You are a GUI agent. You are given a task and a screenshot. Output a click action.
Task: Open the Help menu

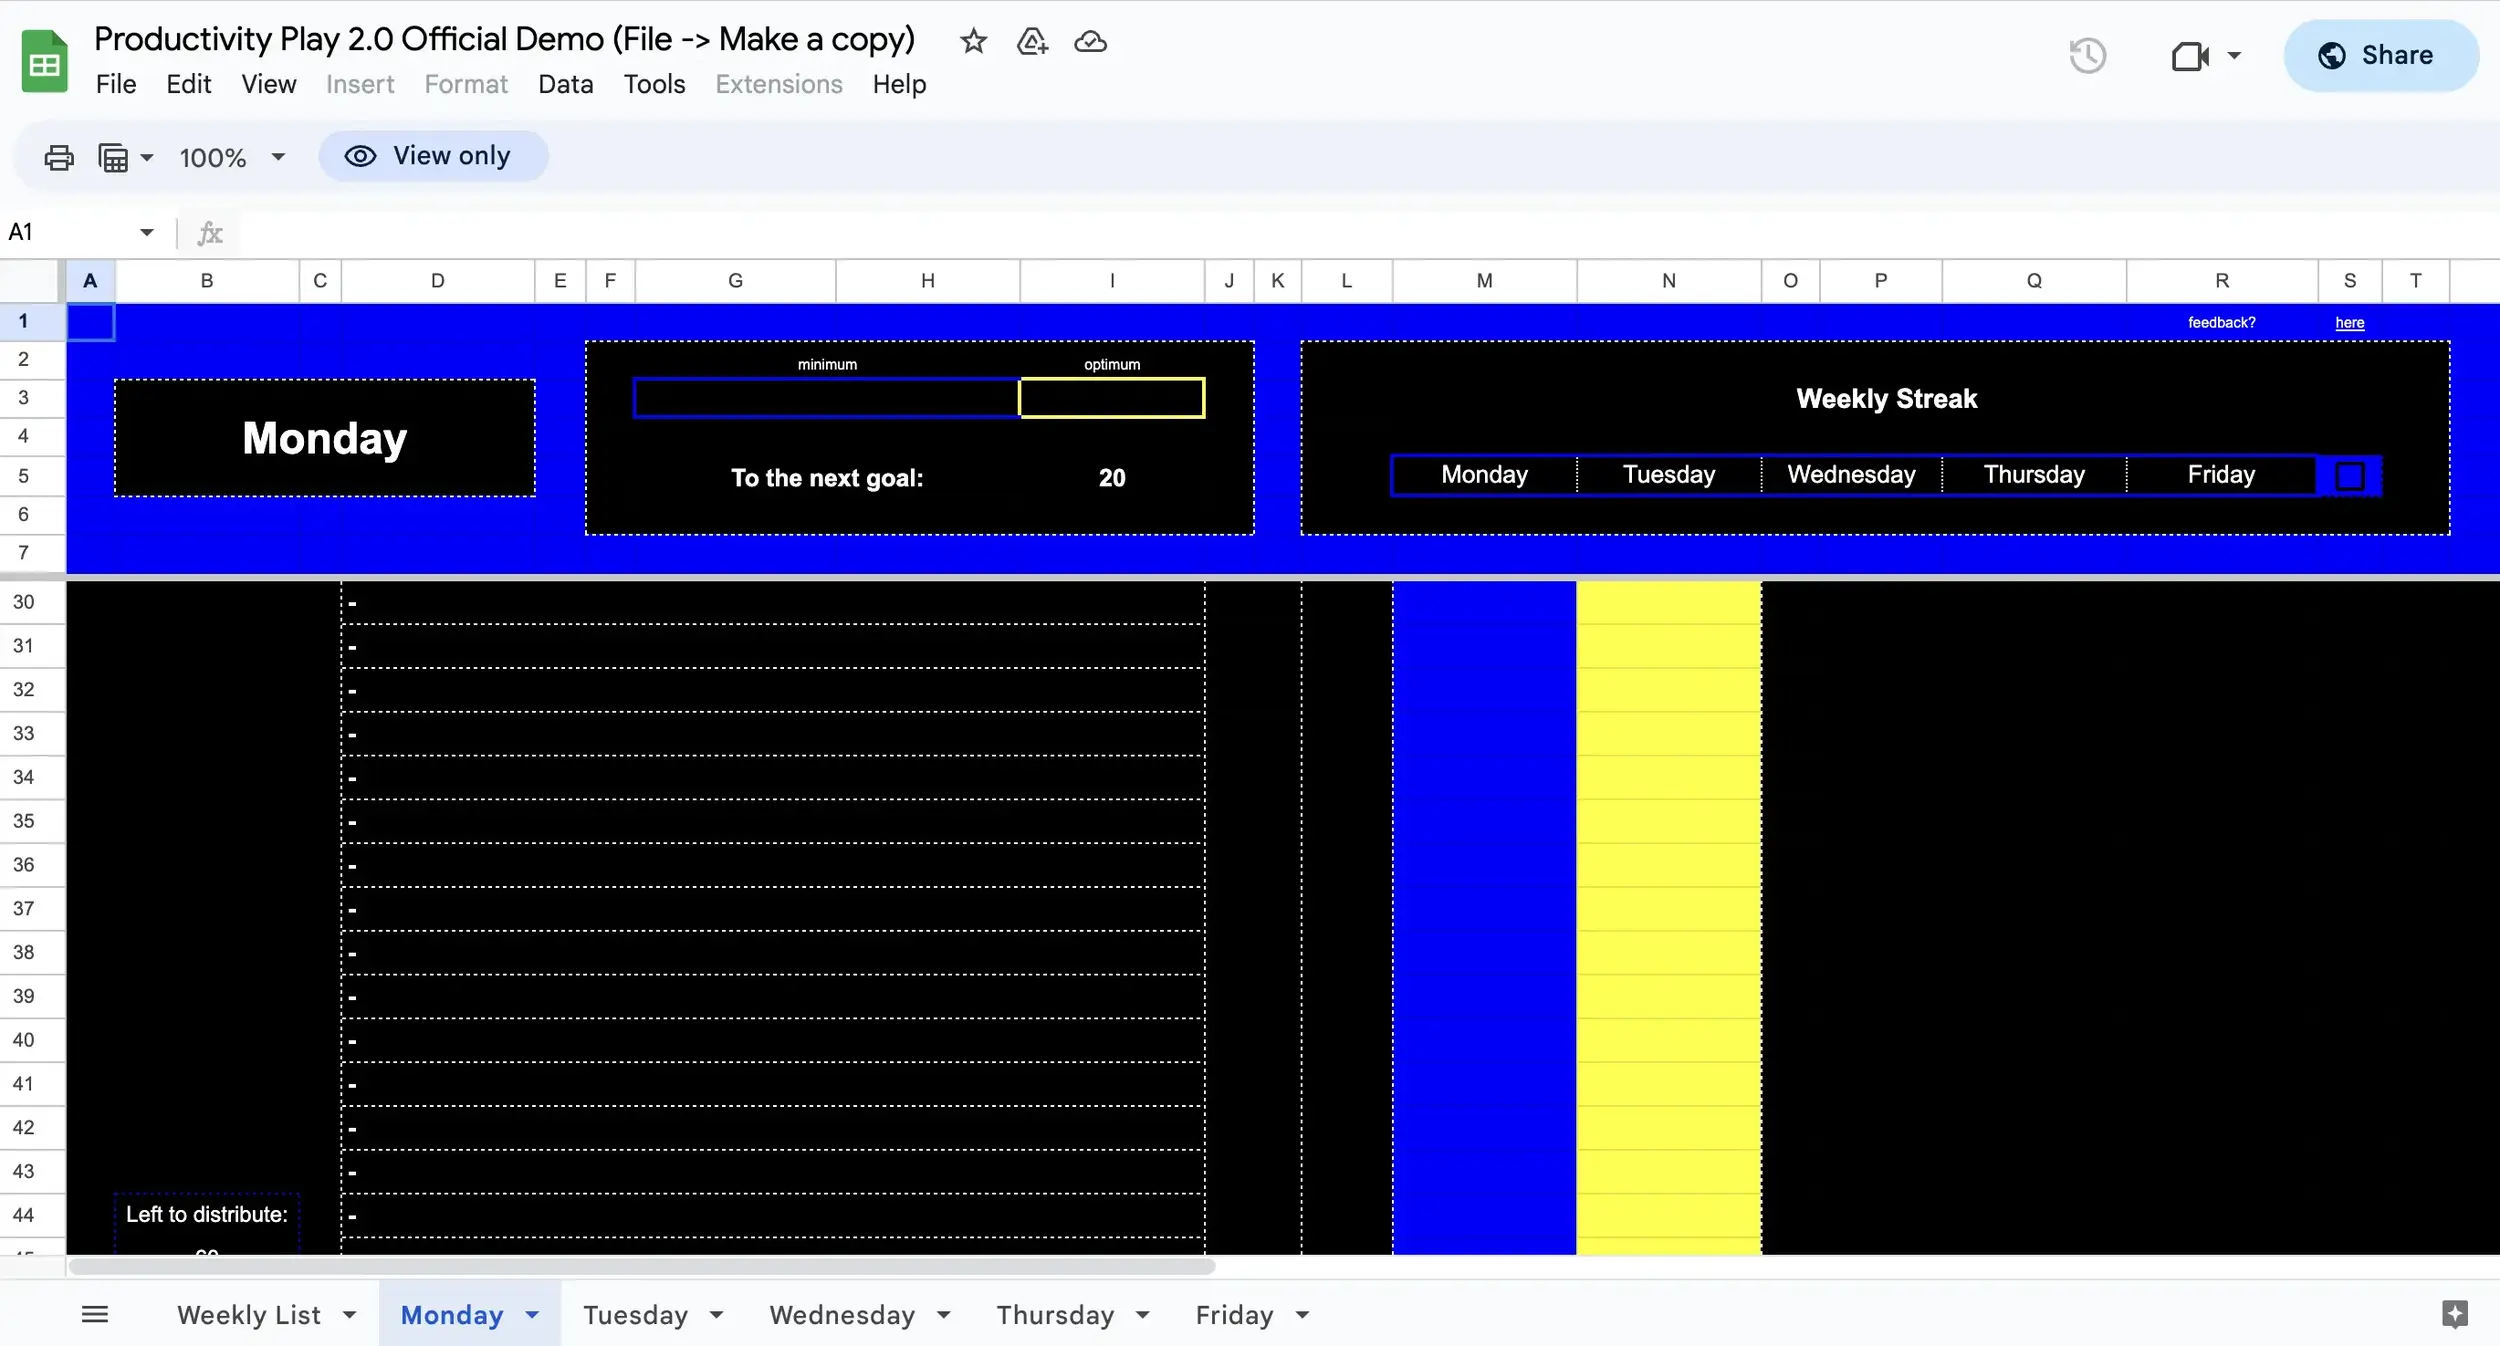[x=899, y=84]
